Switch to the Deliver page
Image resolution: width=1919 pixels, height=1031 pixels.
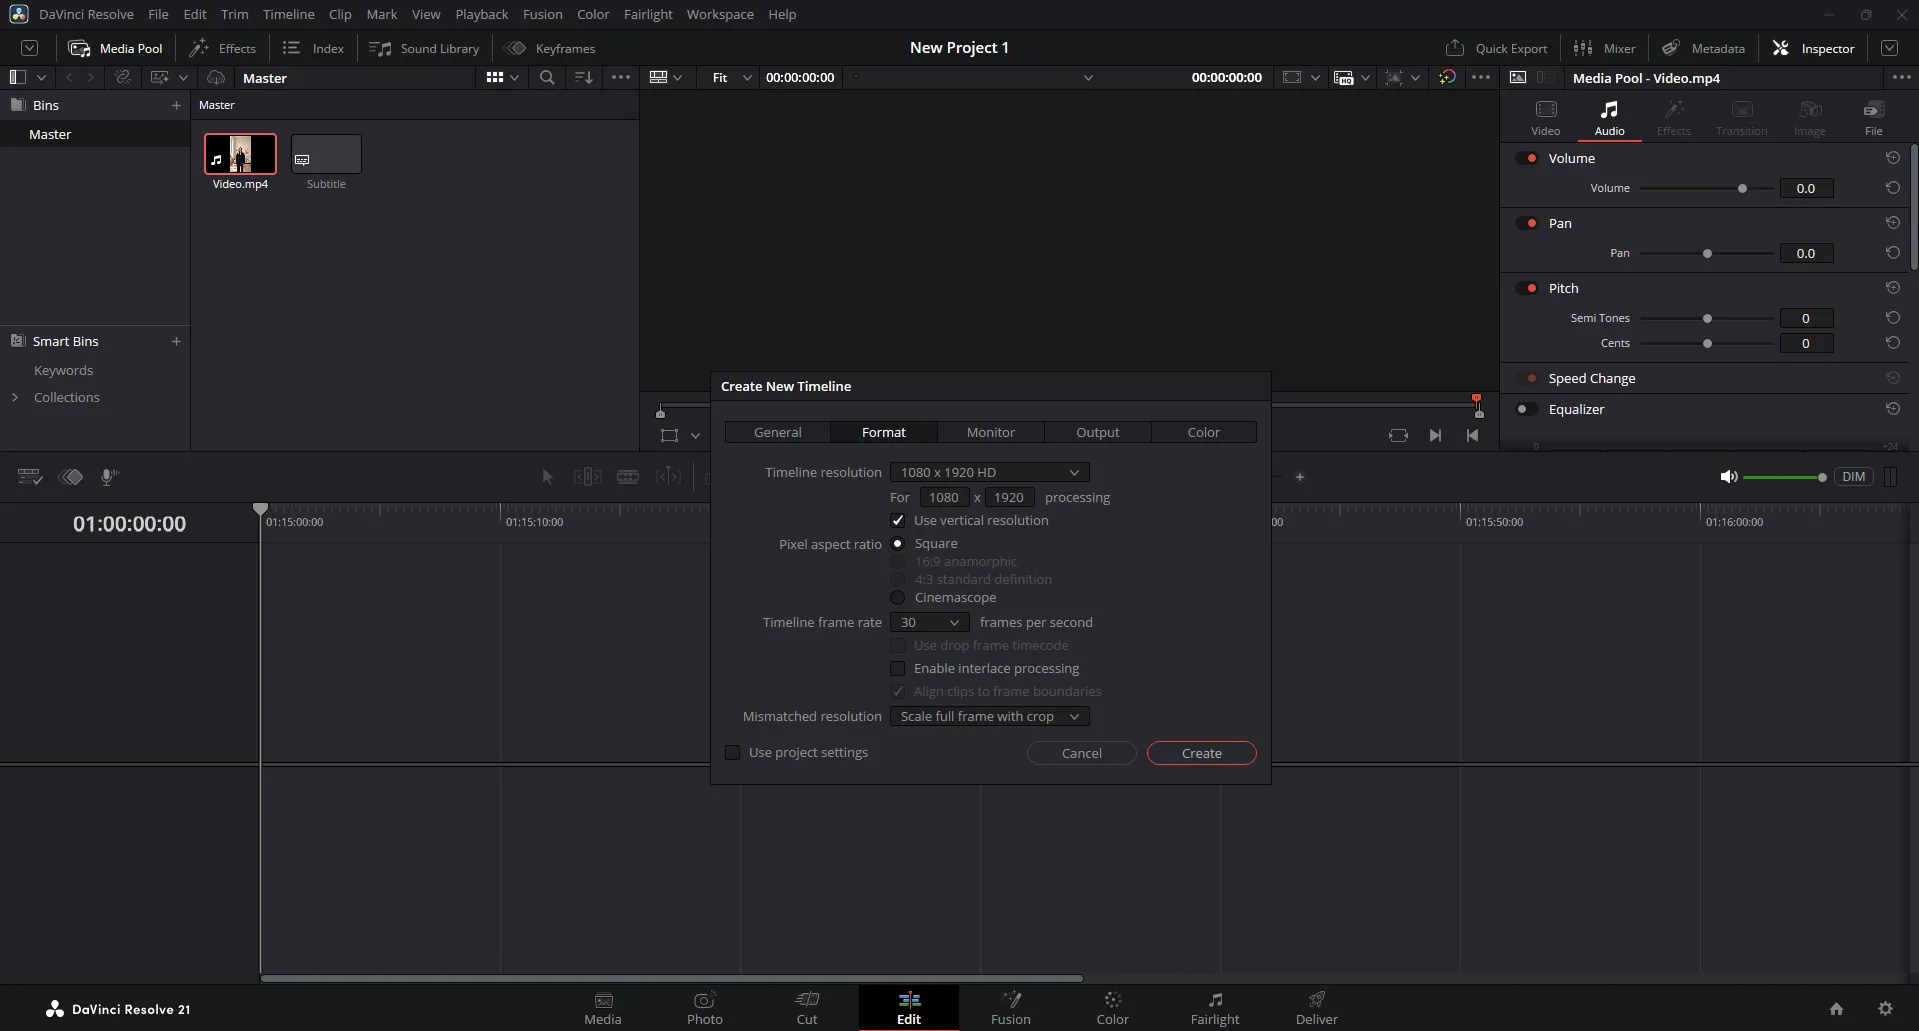coord(1316,1008)
